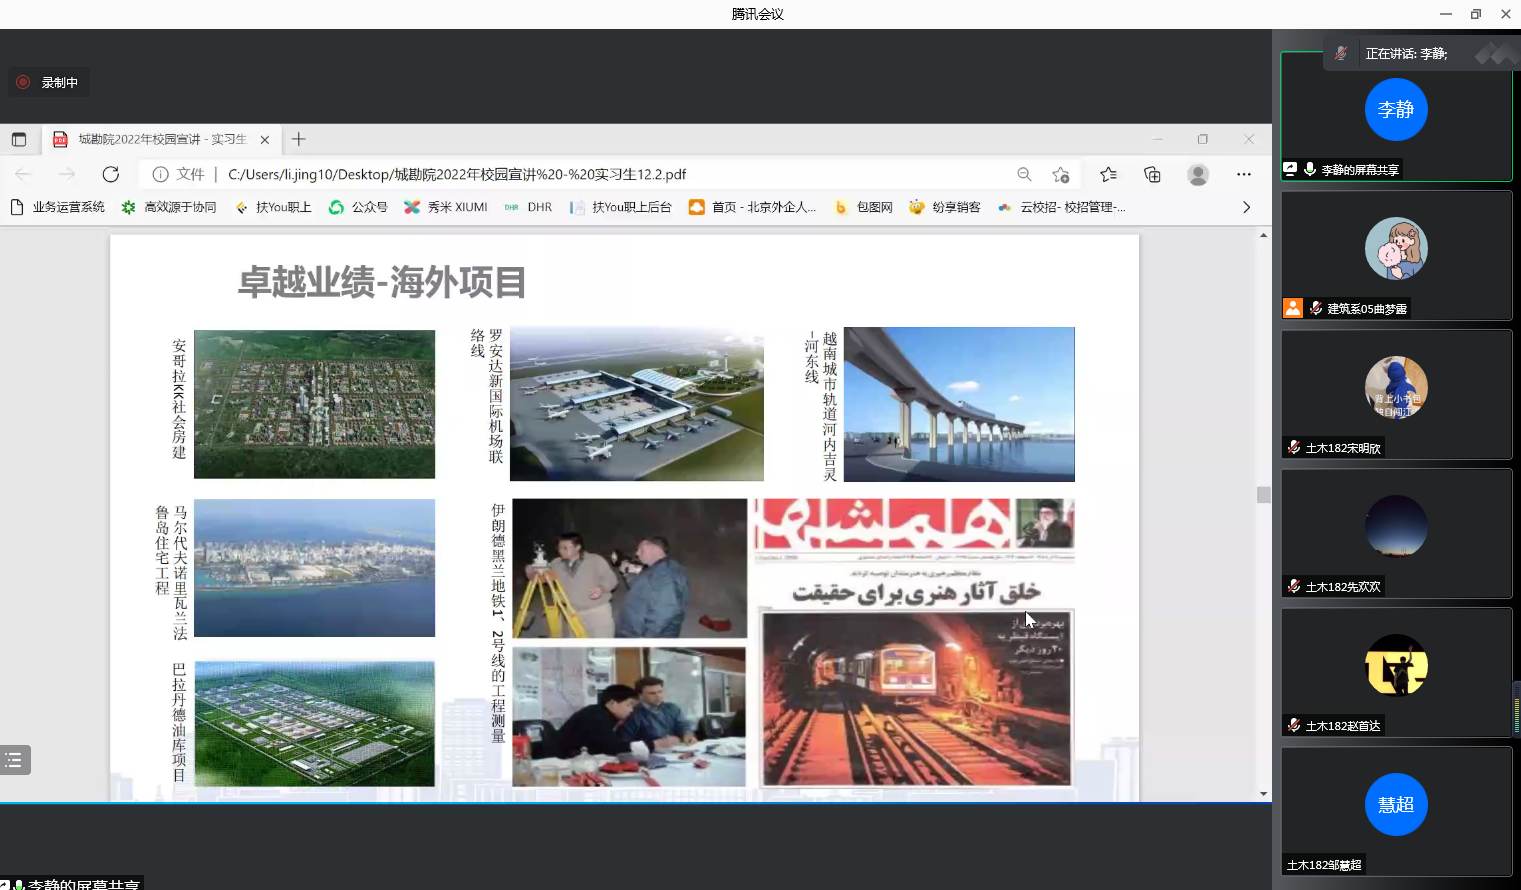Screen dimensions: 1521x890
Task: Click the zoom magnifier in address bar
Action: (x=1024, y=174)
